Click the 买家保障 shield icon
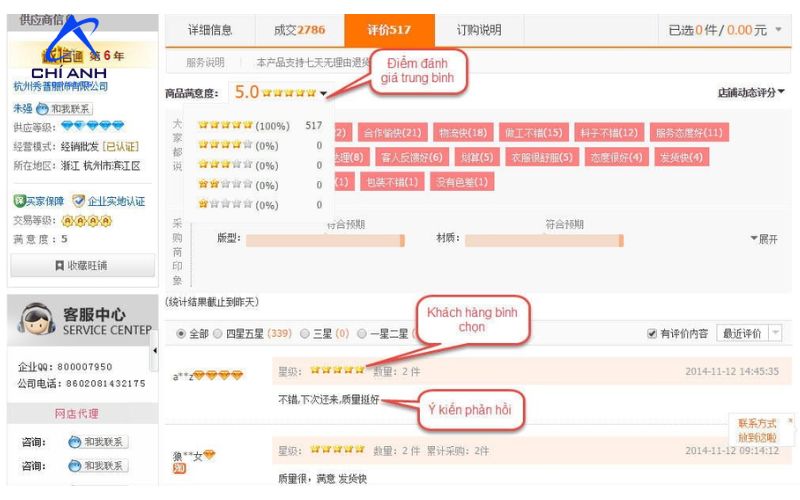This screenshot has height=500, width=800. click(x=19, y=201)
